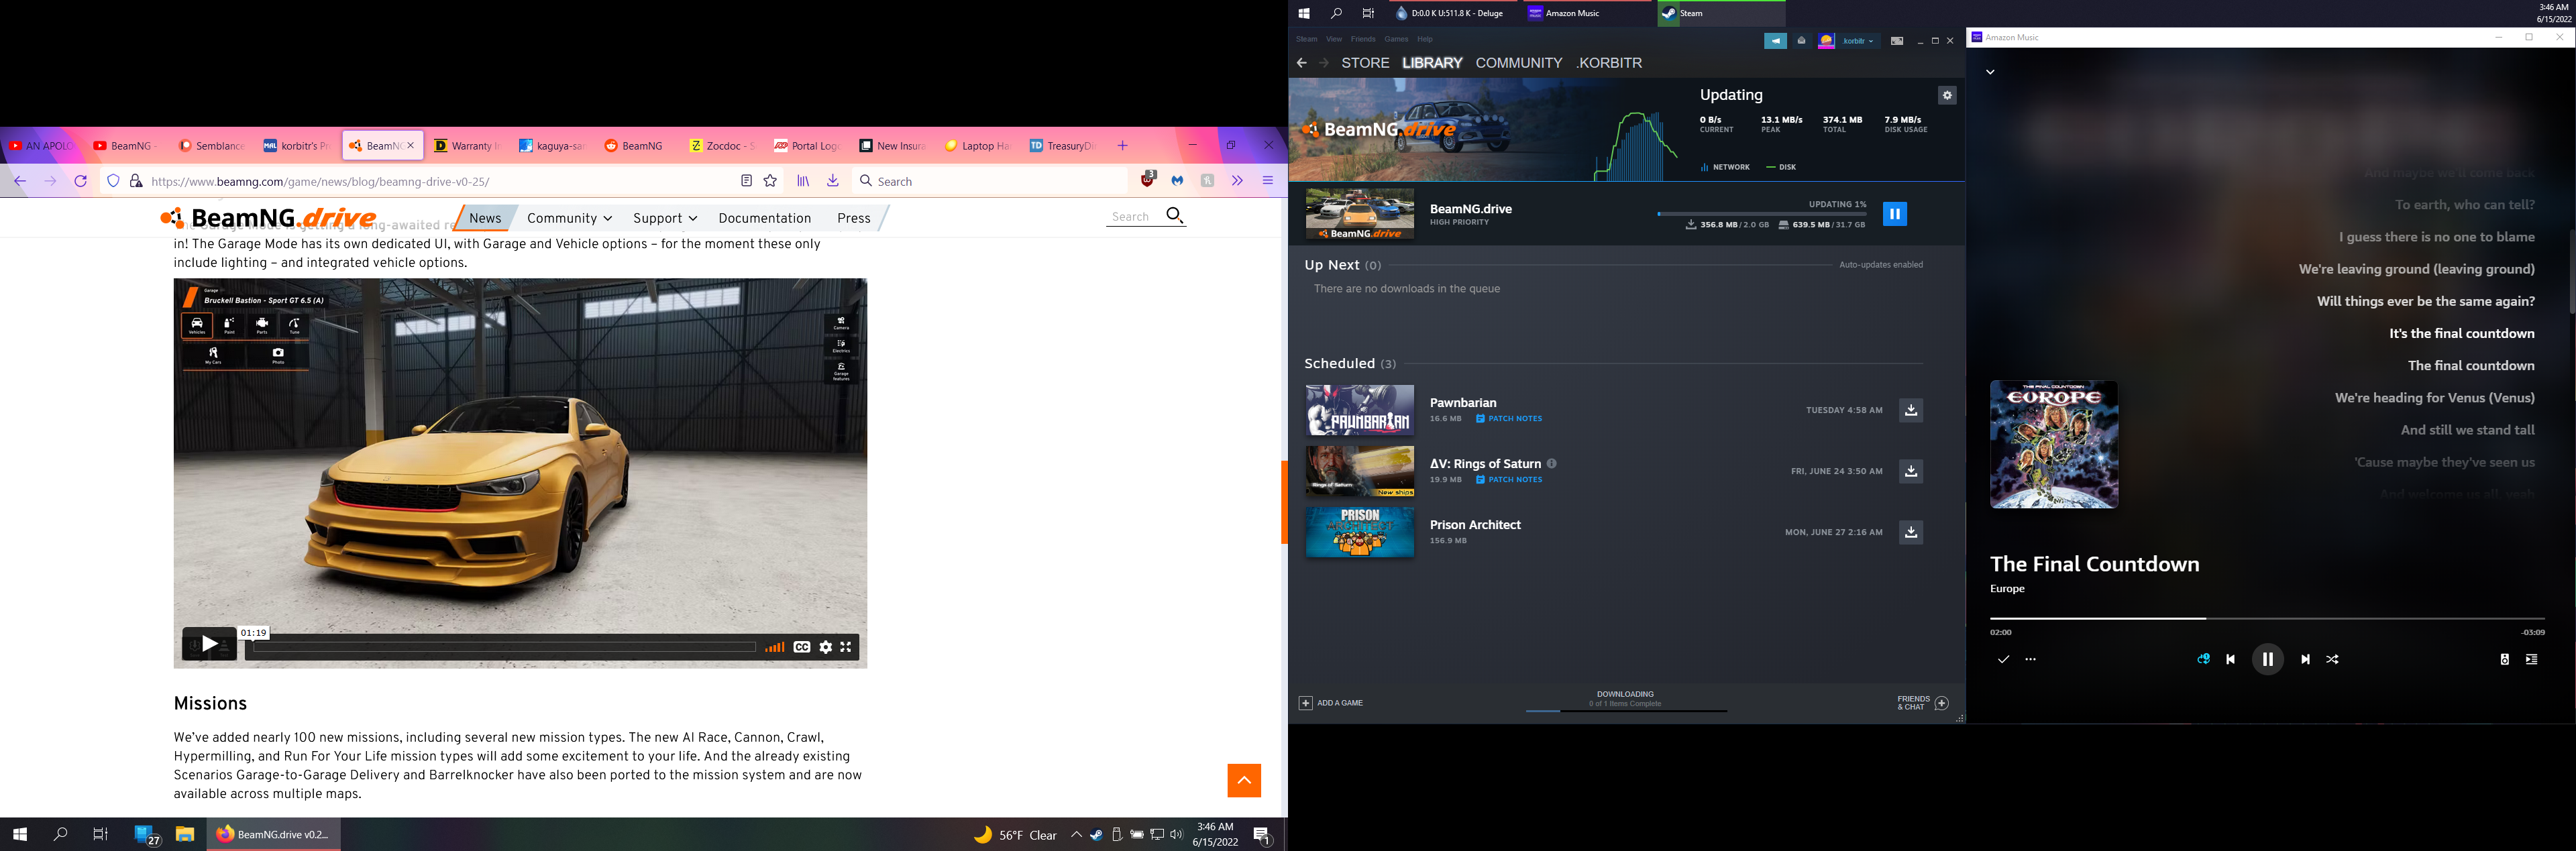Viewport: 2576px width, 851px height.
Task: Download ΔV: Rings of Saturn update now
Action: tap(1910, 471)
